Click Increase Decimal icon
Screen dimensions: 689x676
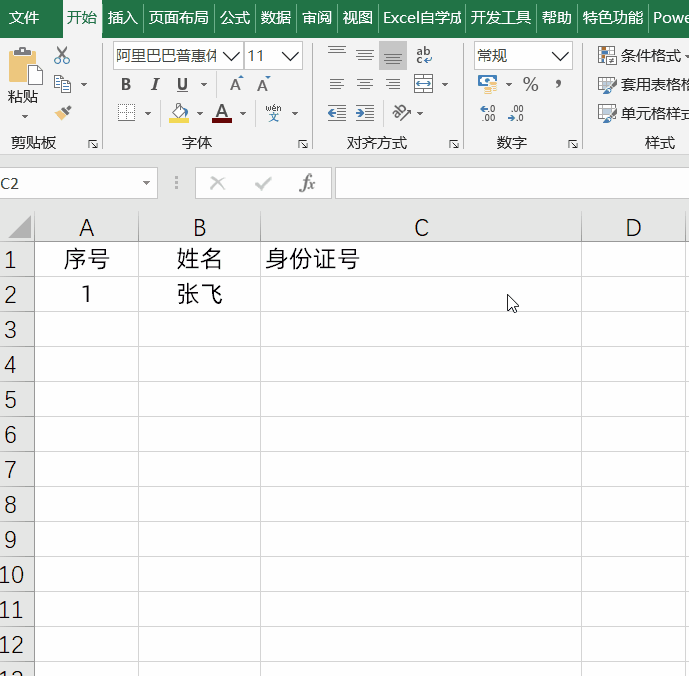coord(488,113)
